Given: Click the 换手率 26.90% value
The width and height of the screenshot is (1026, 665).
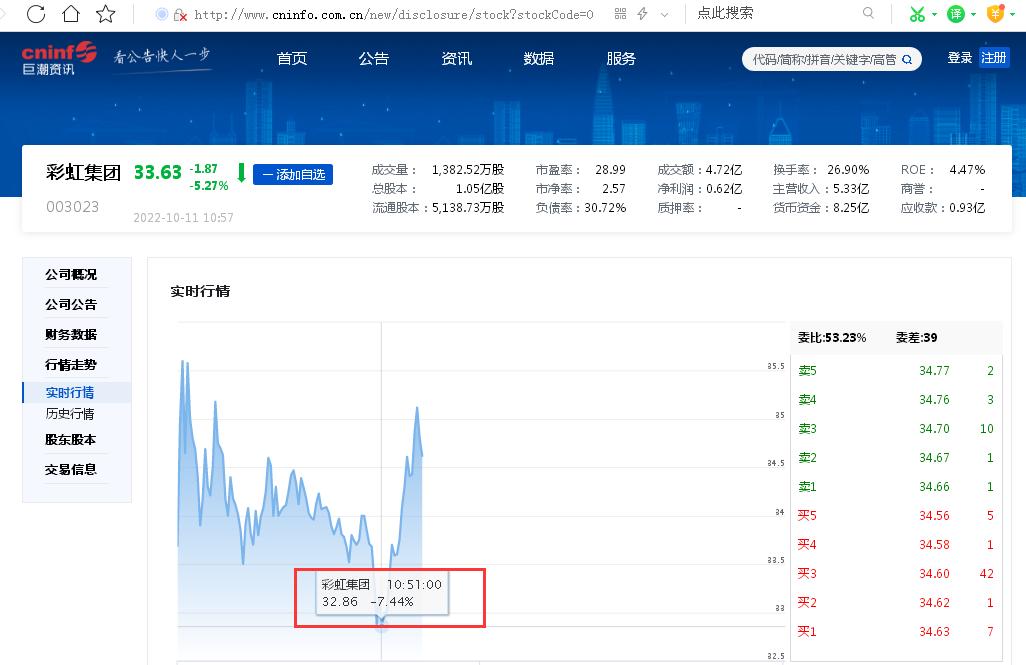Looking at the screenshot, I should click(848, 170).
